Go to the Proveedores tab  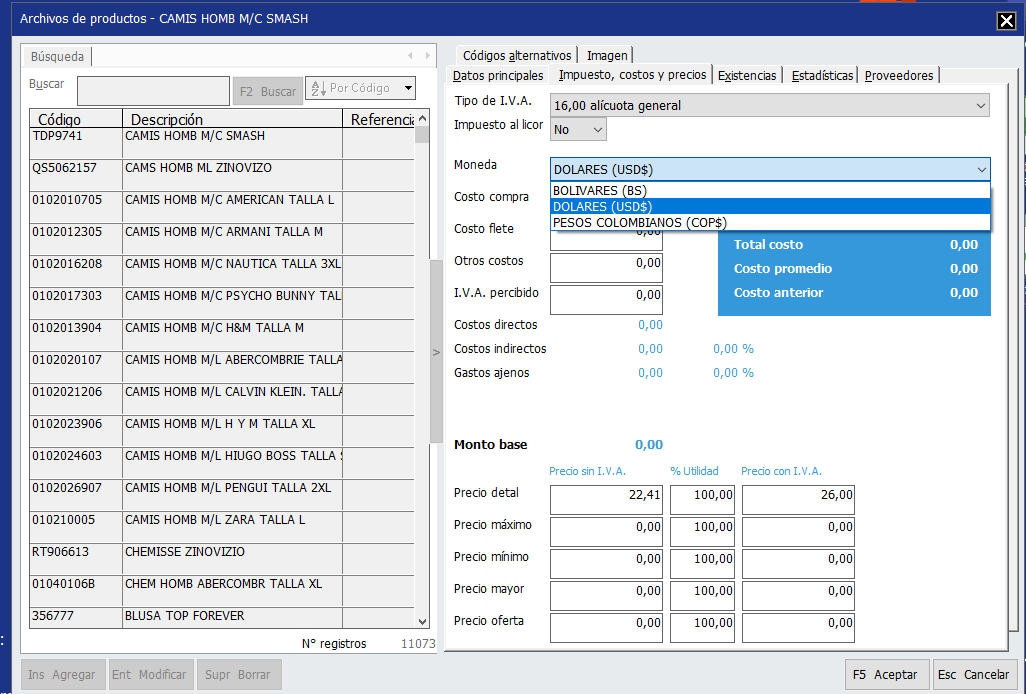pyautogui.click(x=899, y=75)
